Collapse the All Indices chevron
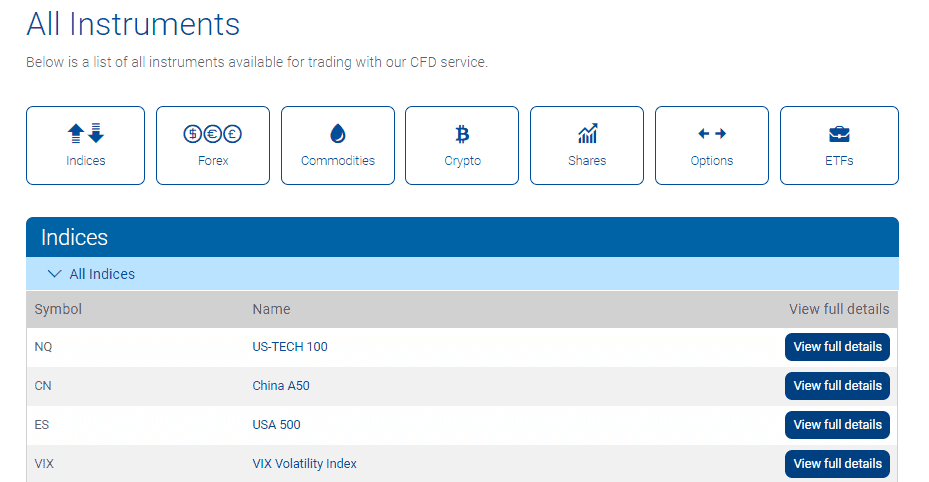Image resolution: width=929 pixels, height=482 pixels. point(54,274)
